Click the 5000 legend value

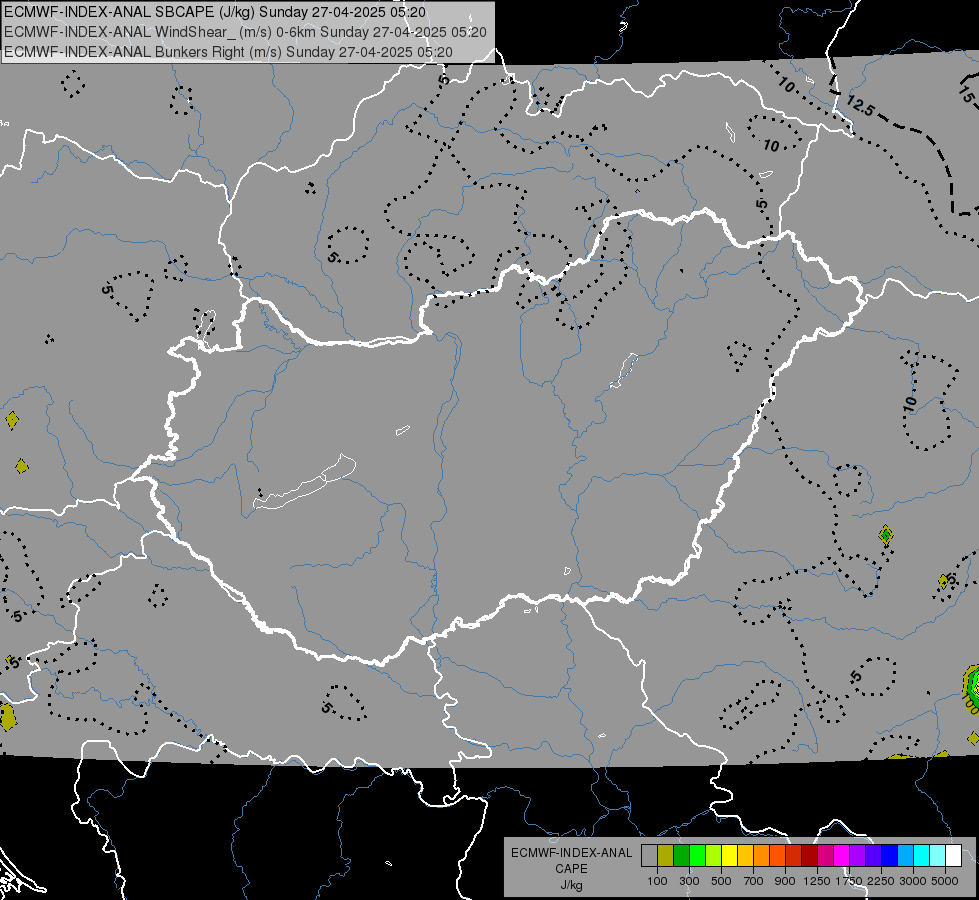(945, 881)
